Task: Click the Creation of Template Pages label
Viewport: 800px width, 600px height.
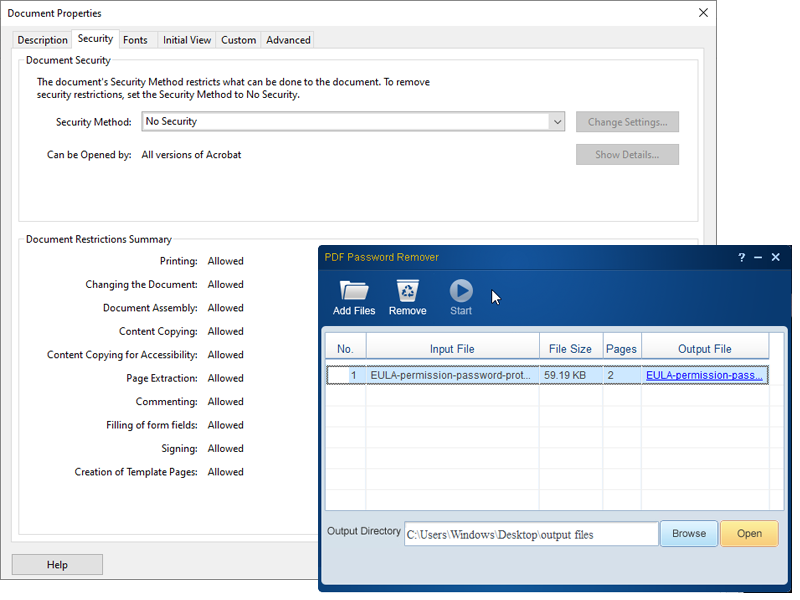Action: click(136, 472)
